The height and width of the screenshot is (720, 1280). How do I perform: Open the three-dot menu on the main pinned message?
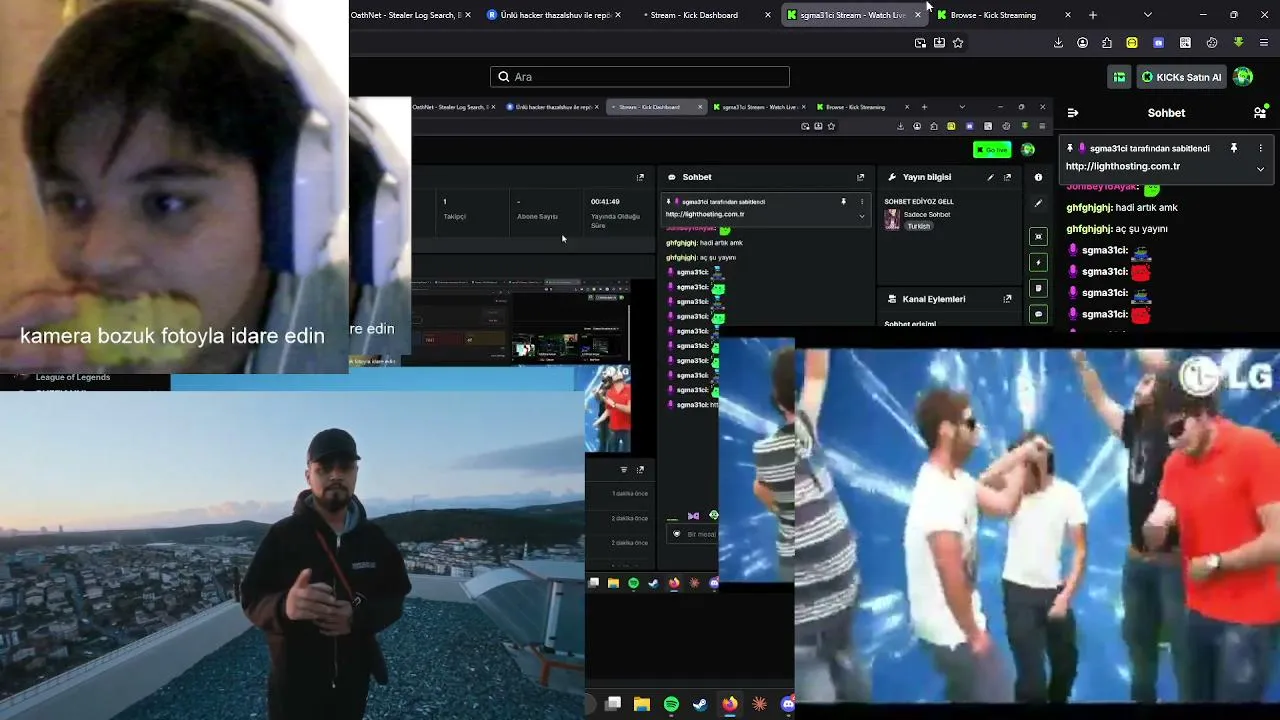(1260, 148)
